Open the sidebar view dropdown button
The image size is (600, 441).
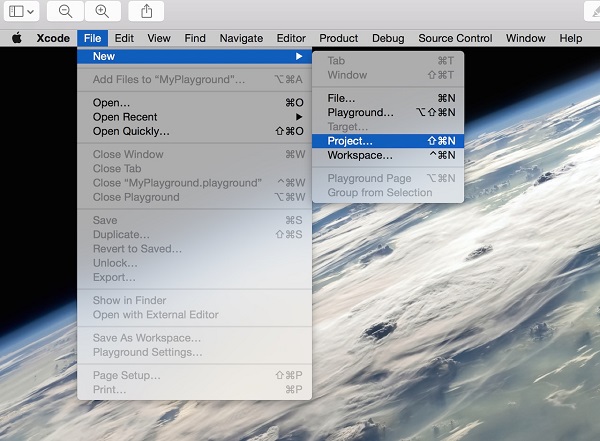point(22,11)
